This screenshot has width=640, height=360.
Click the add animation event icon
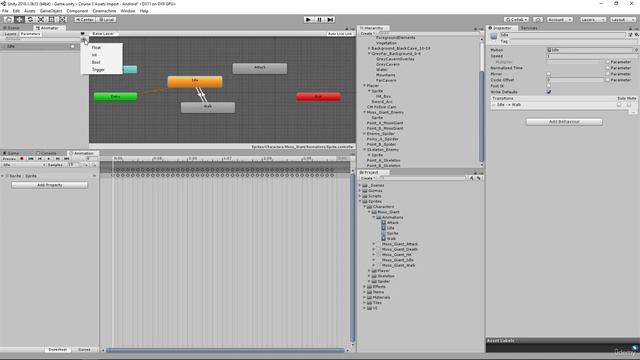[x=95, y=164]
